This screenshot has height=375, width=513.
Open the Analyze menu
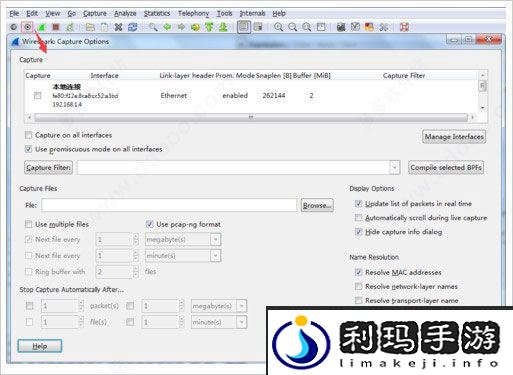[125, 13]
